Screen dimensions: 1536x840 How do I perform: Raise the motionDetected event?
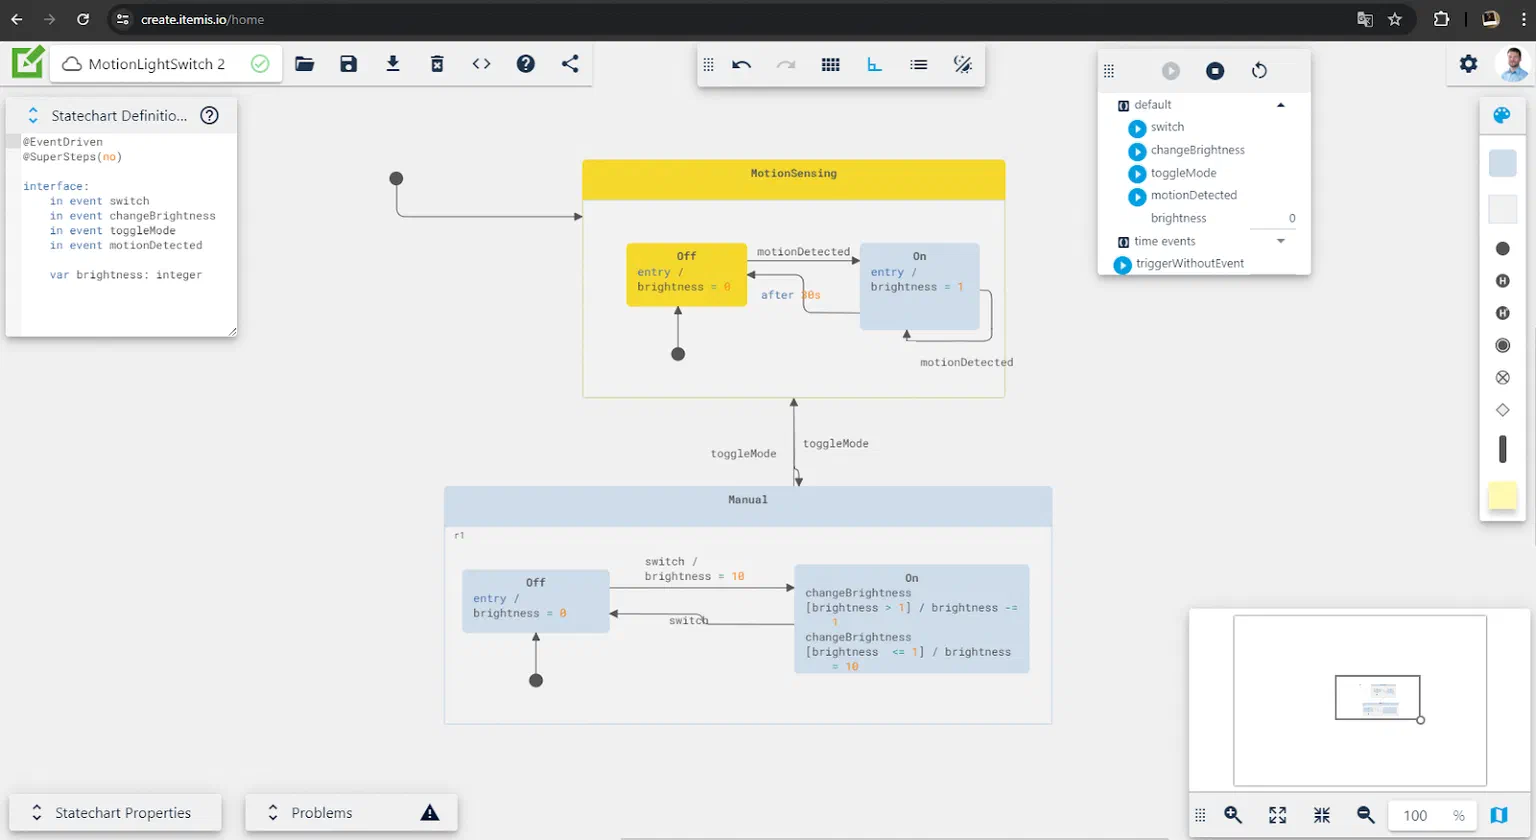click(1137, 197)
